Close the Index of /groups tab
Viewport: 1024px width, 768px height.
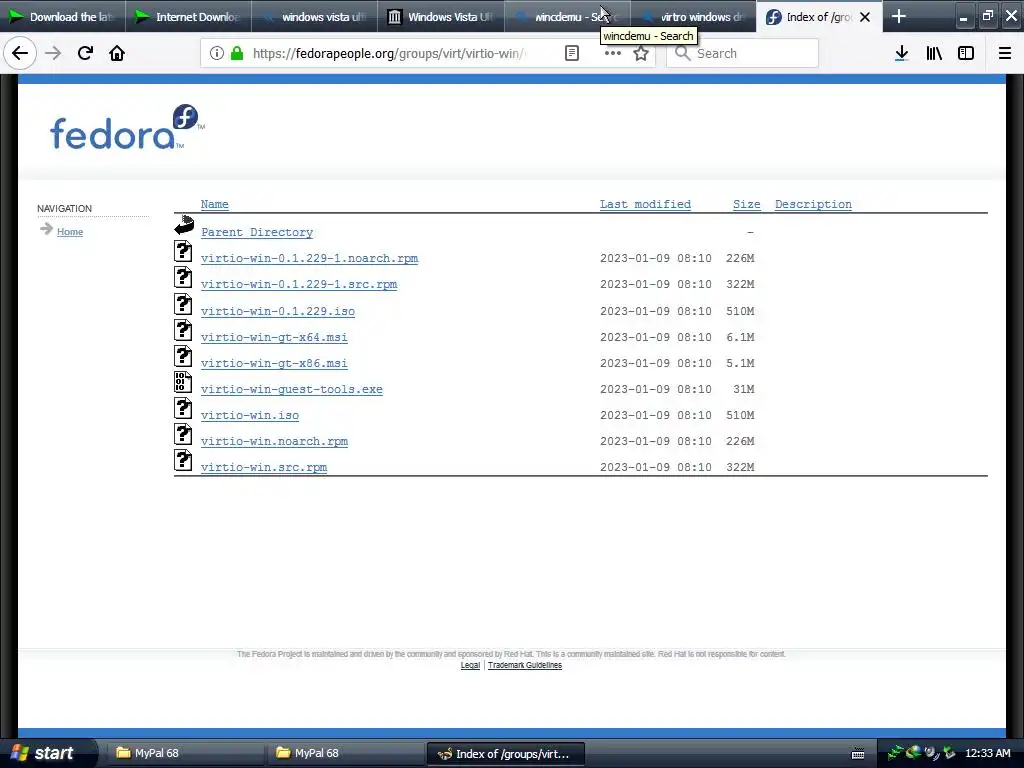point(865,17)
